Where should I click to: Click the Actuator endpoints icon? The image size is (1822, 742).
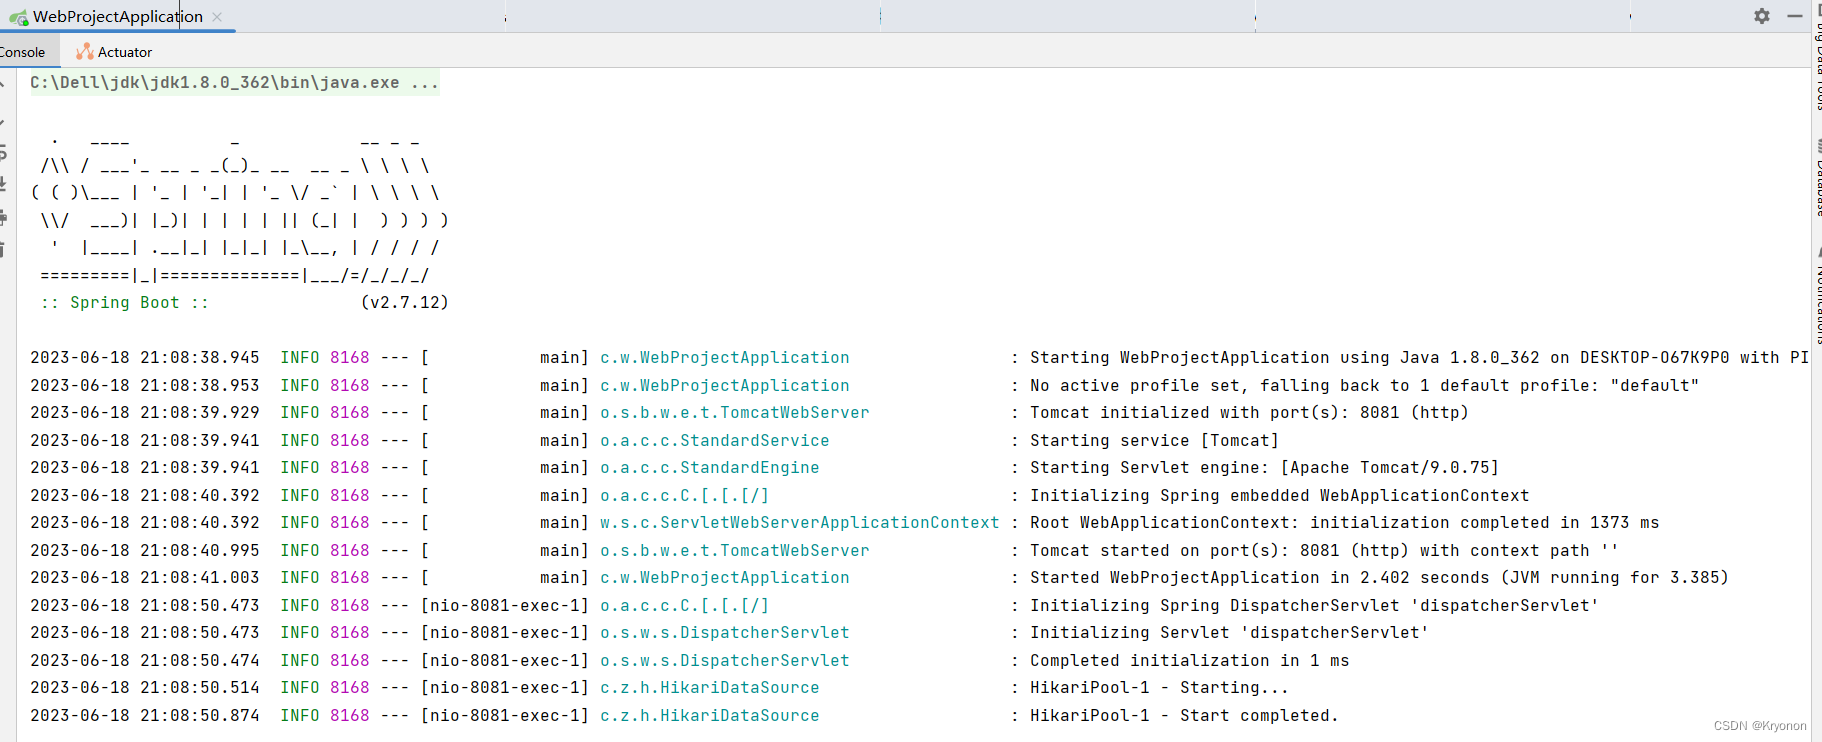point(85,52)
